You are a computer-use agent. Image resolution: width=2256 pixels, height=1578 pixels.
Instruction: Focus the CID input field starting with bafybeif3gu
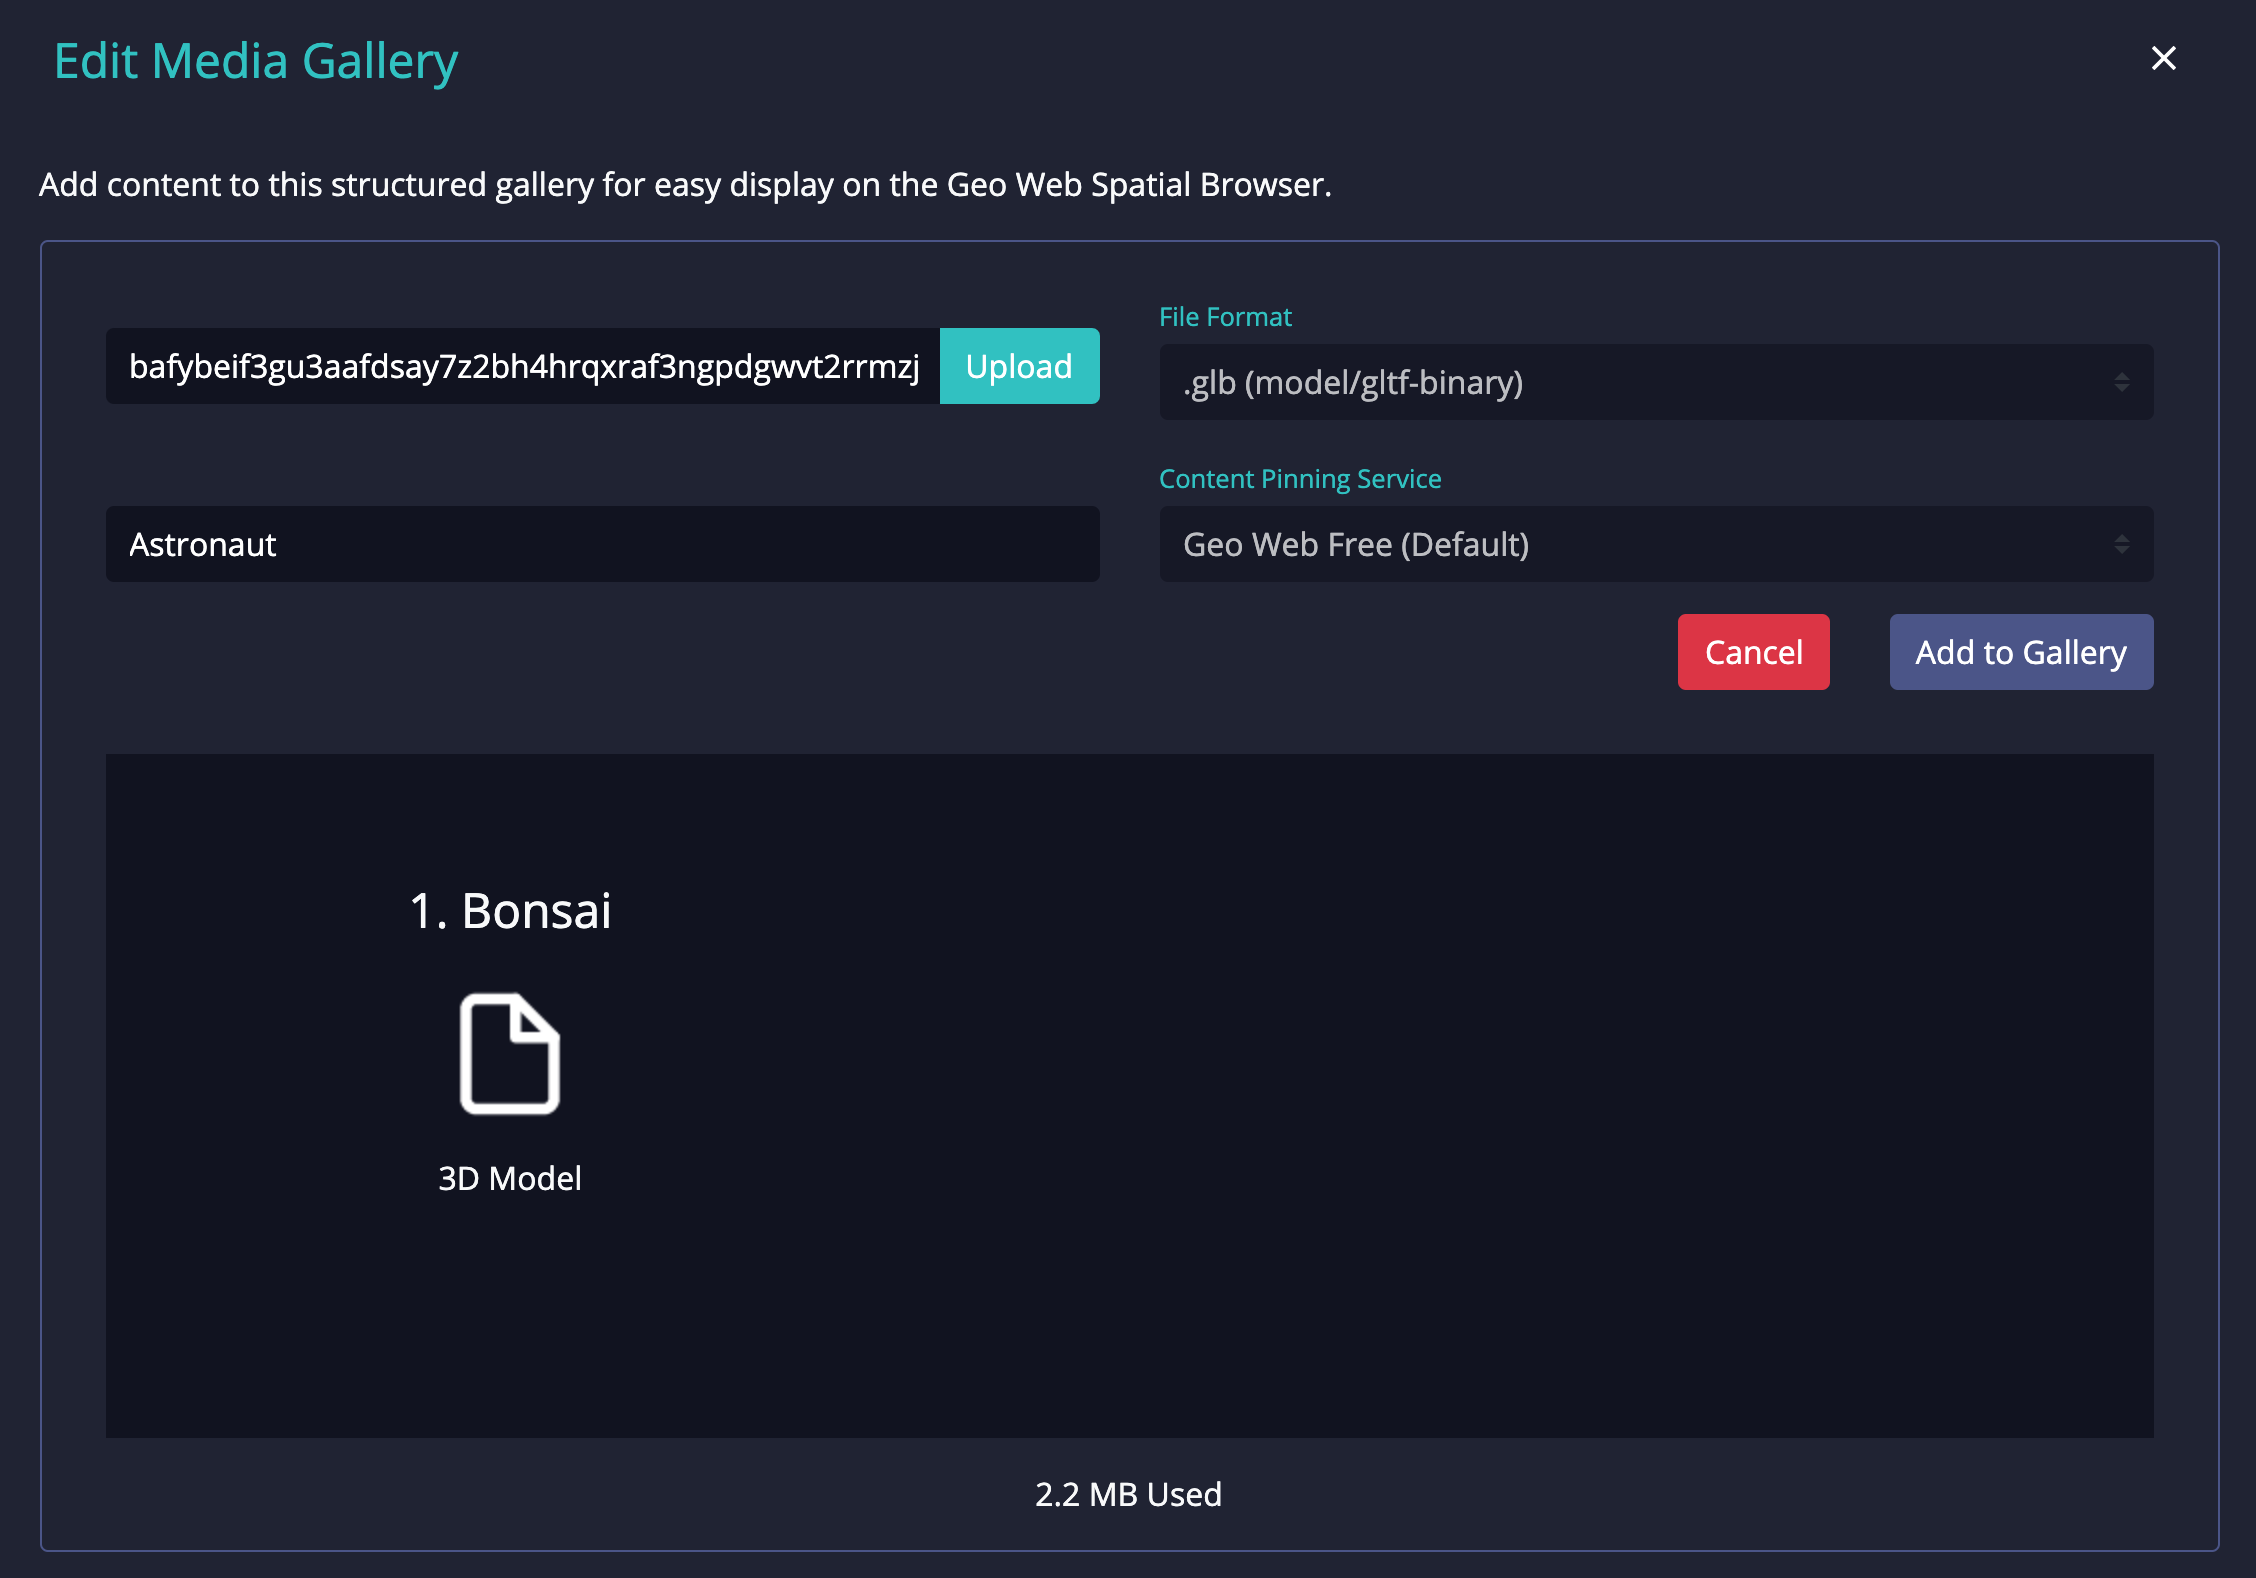pyautogui.click(x=523, y=366)
